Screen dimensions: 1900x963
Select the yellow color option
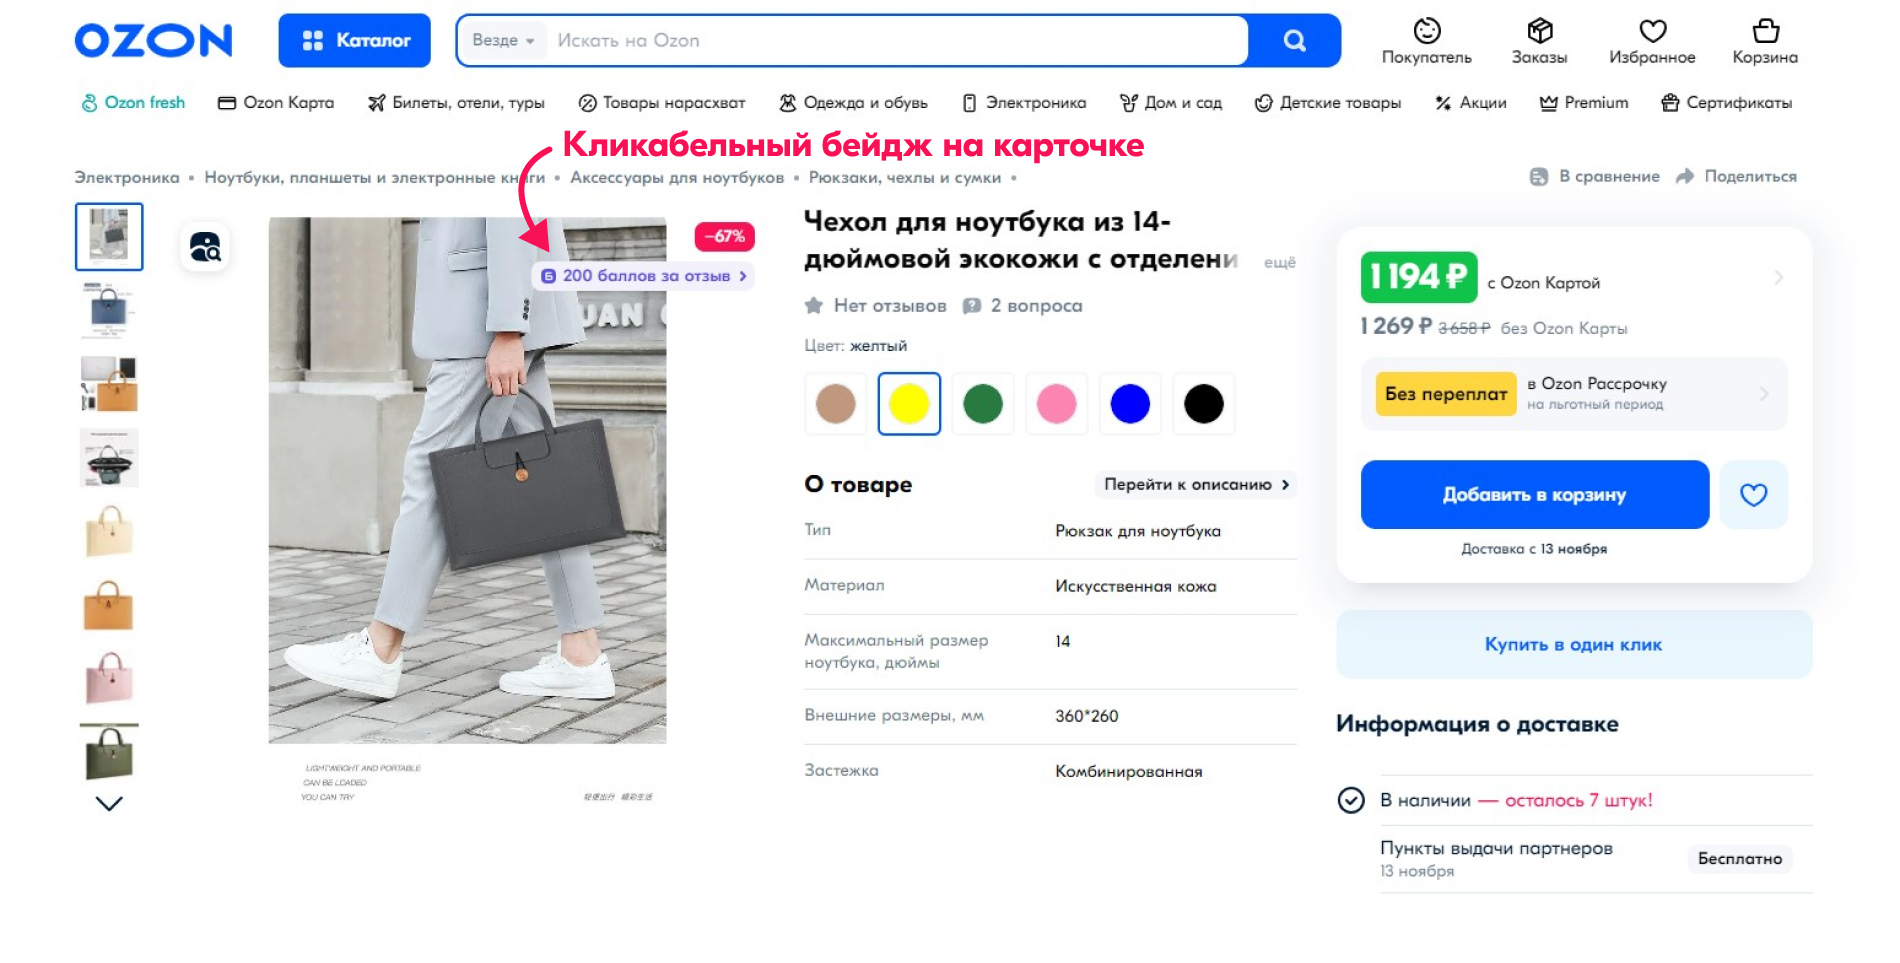[x=909, y=404]
